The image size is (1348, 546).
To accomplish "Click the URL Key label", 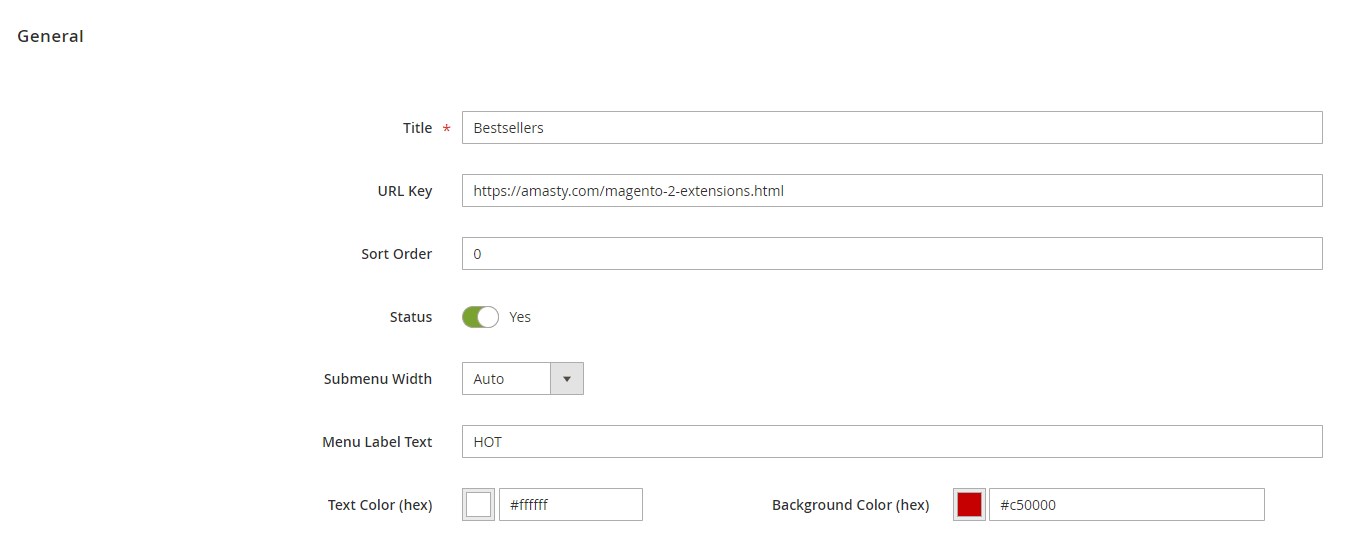I will pyautogui.click(x=405, y=191).
